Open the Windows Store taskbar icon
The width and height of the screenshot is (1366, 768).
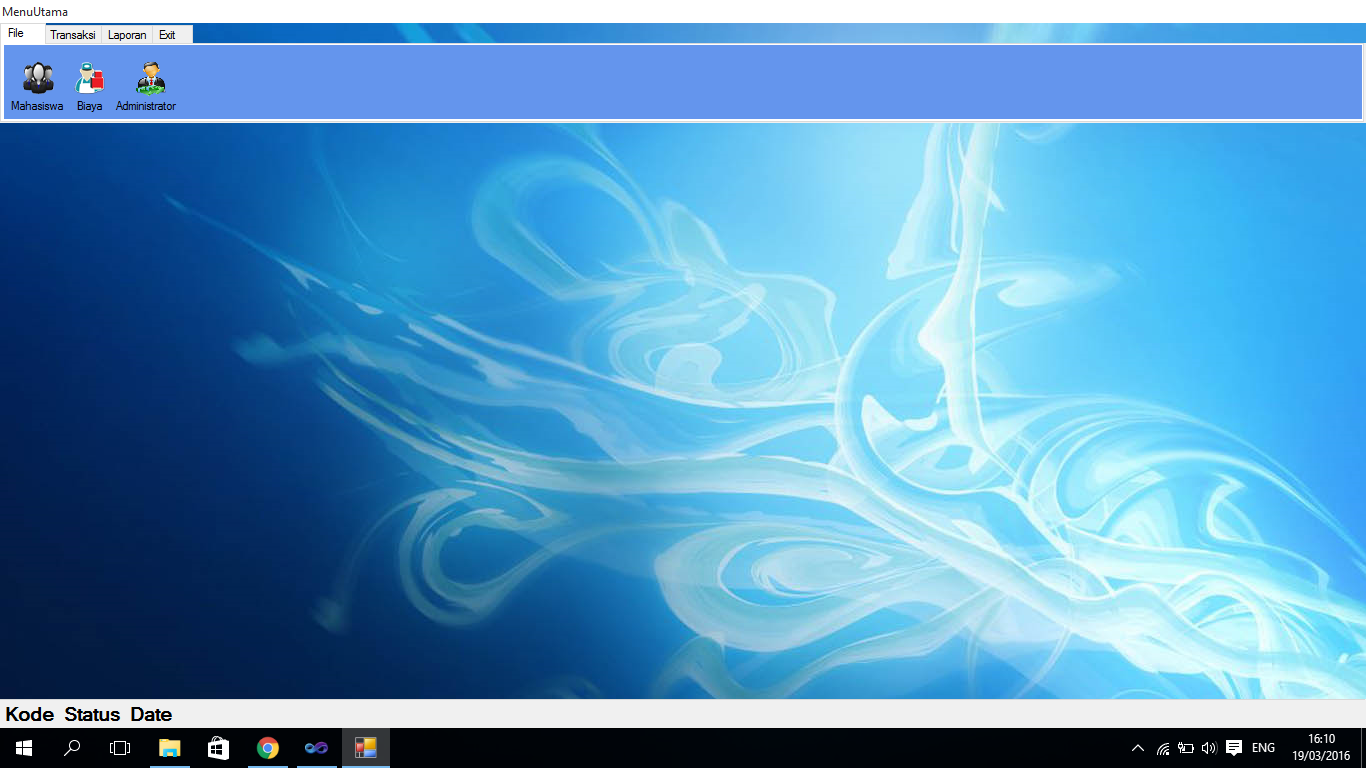[x=218, y=747]
